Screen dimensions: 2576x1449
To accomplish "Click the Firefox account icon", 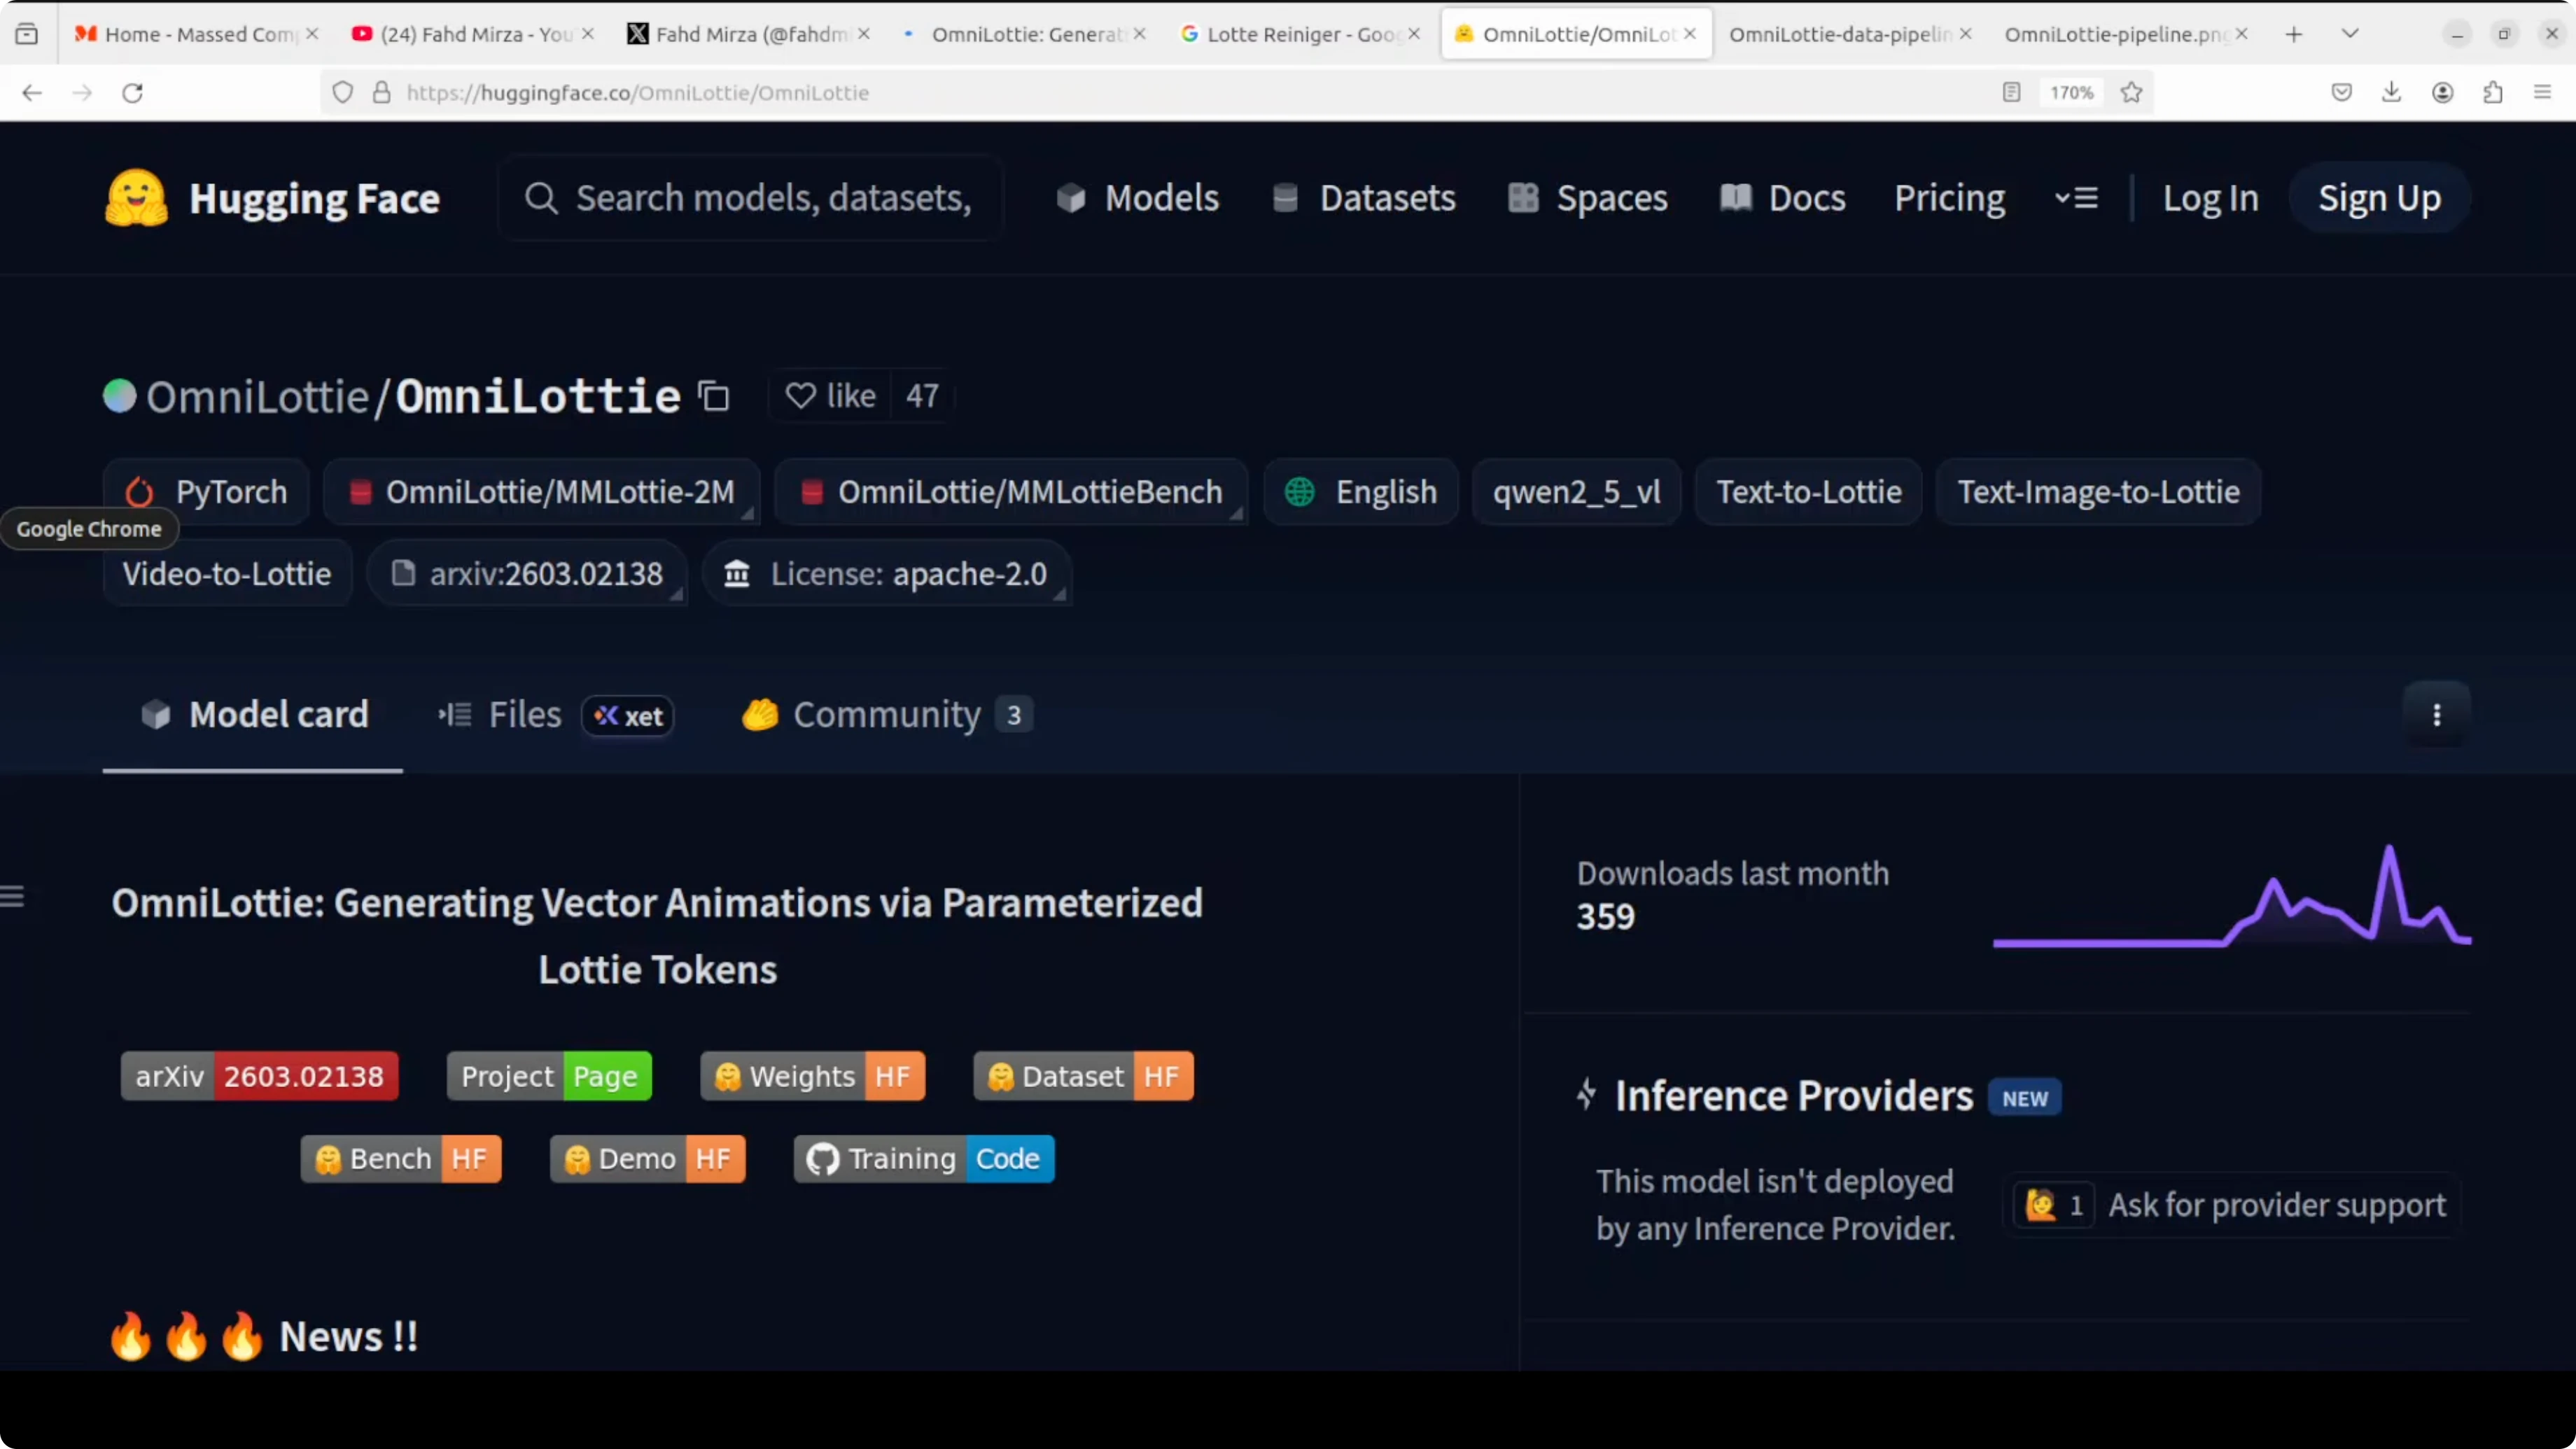I will pos(2443,92).
